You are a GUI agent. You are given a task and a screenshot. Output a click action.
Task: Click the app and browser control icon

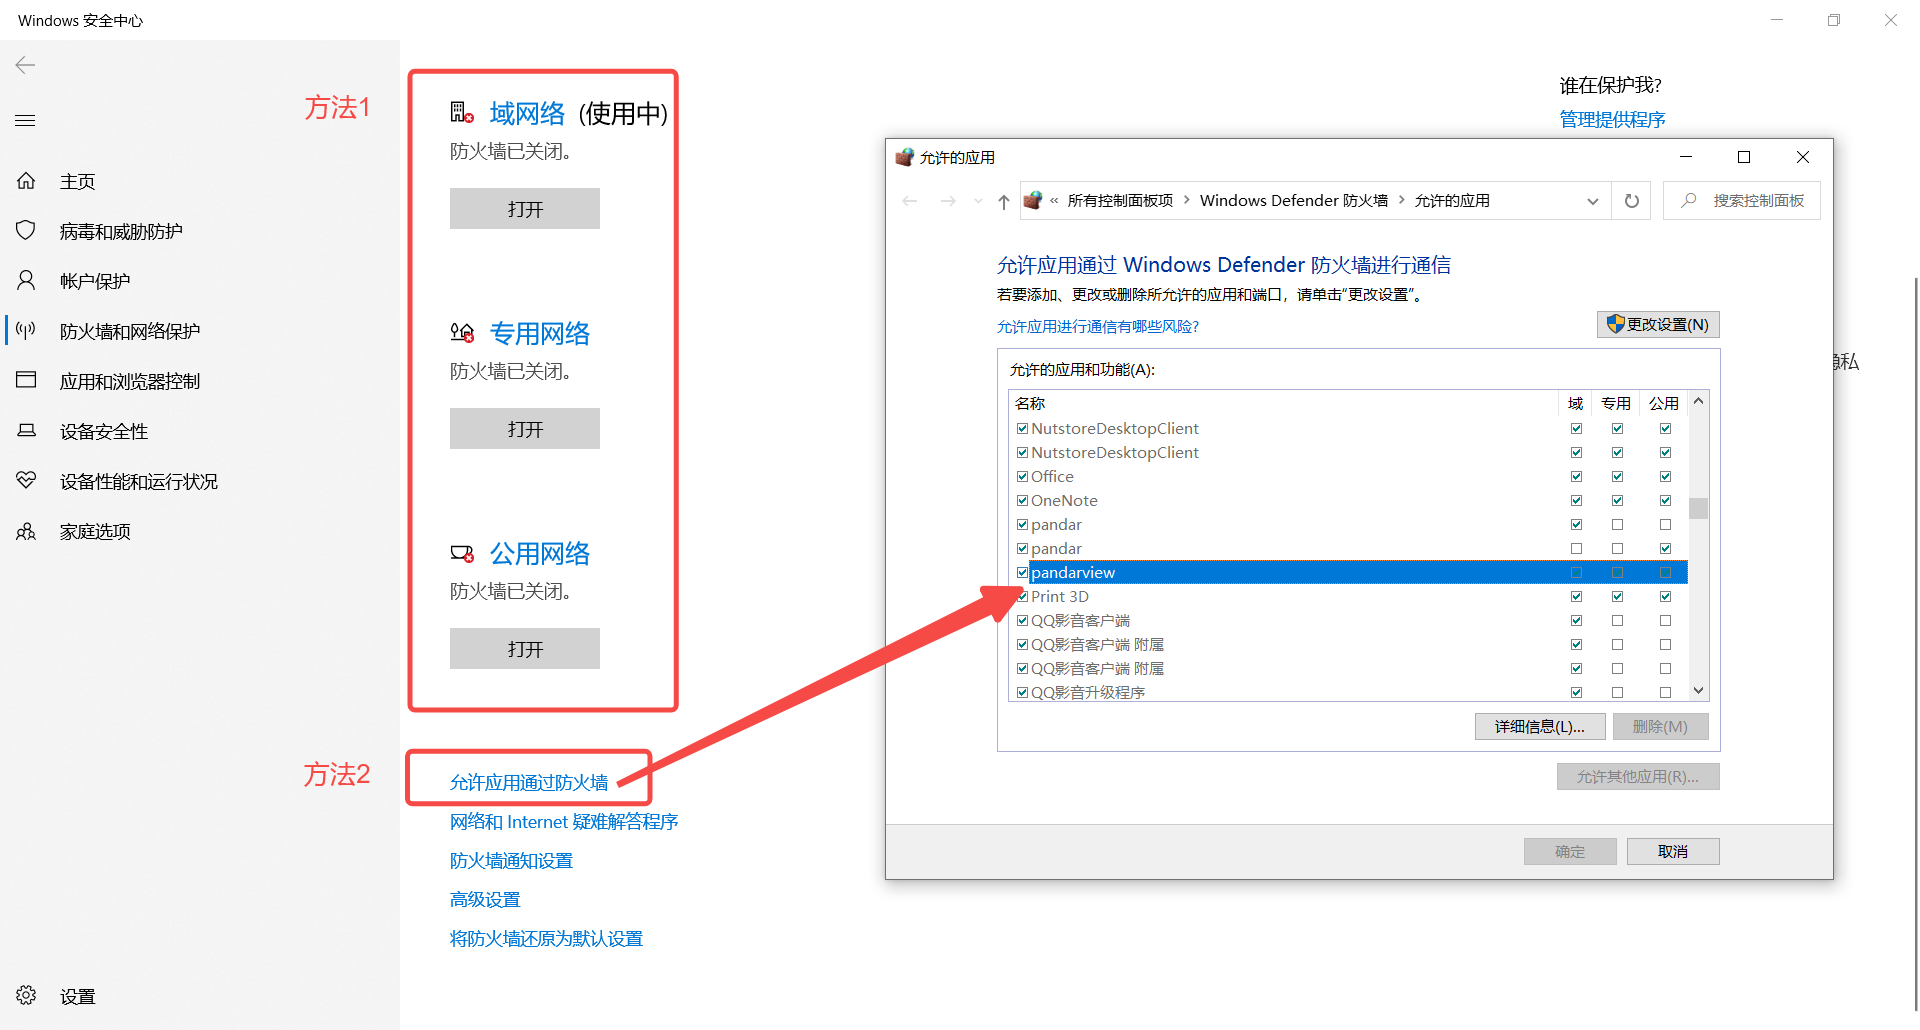[26, 380]
